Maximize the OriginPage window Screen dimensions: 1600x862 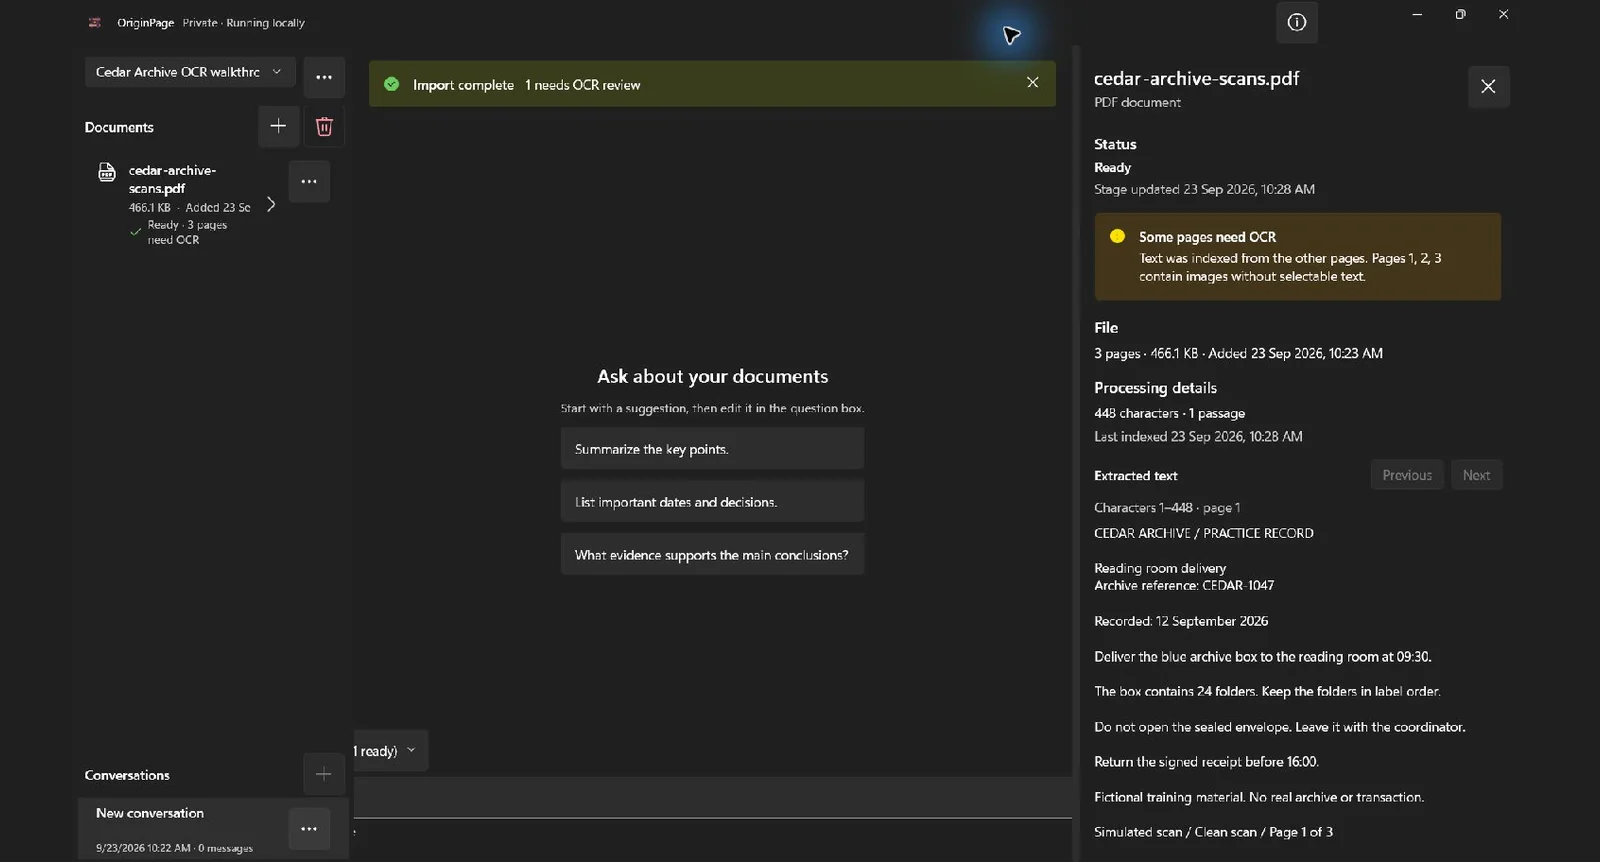pos(1460,14)
